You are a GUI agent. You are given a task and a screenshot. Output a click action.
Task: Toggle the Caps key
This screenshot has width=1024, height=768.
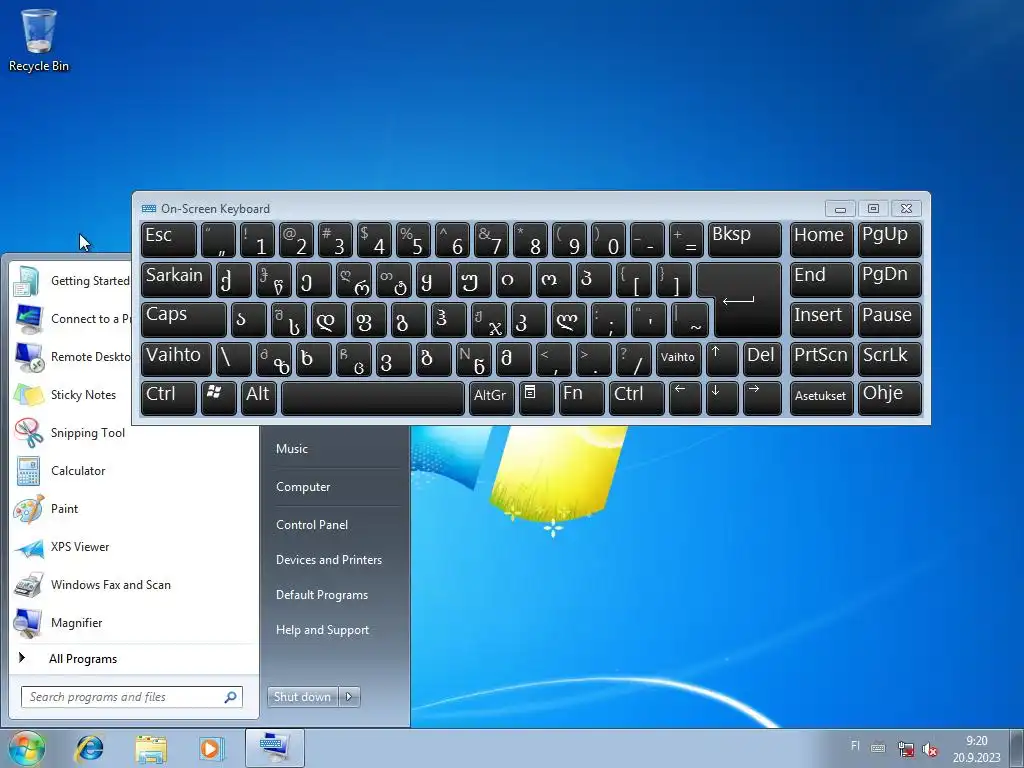click(184, 319)
